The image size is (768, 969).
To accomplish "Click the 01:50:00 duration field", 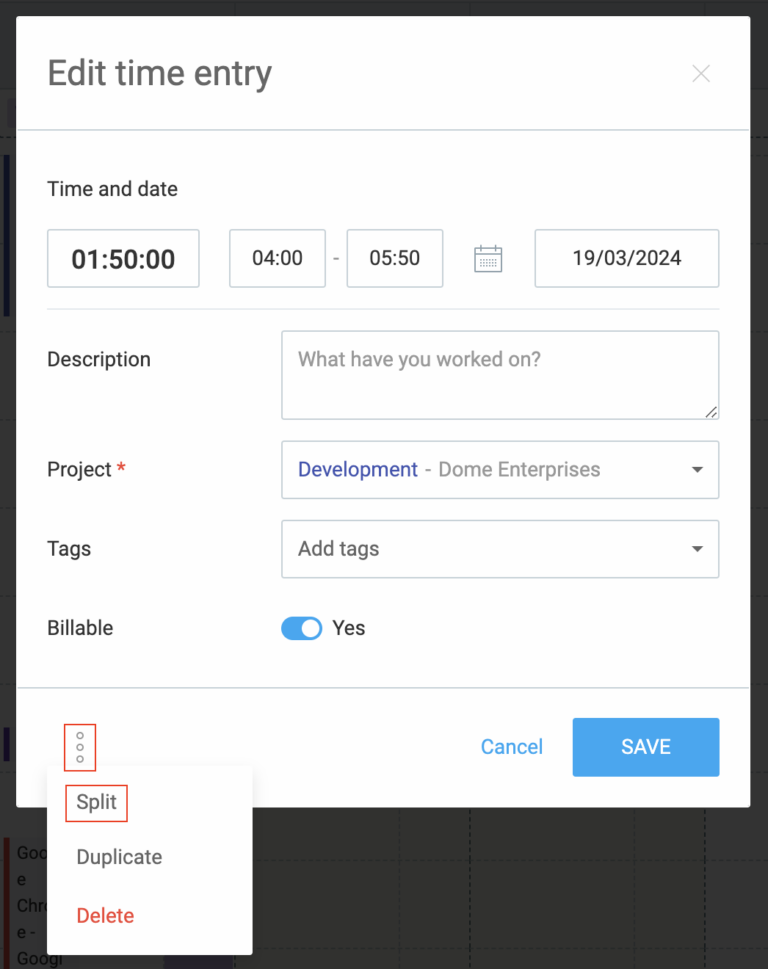I will [x=123, y=259].
